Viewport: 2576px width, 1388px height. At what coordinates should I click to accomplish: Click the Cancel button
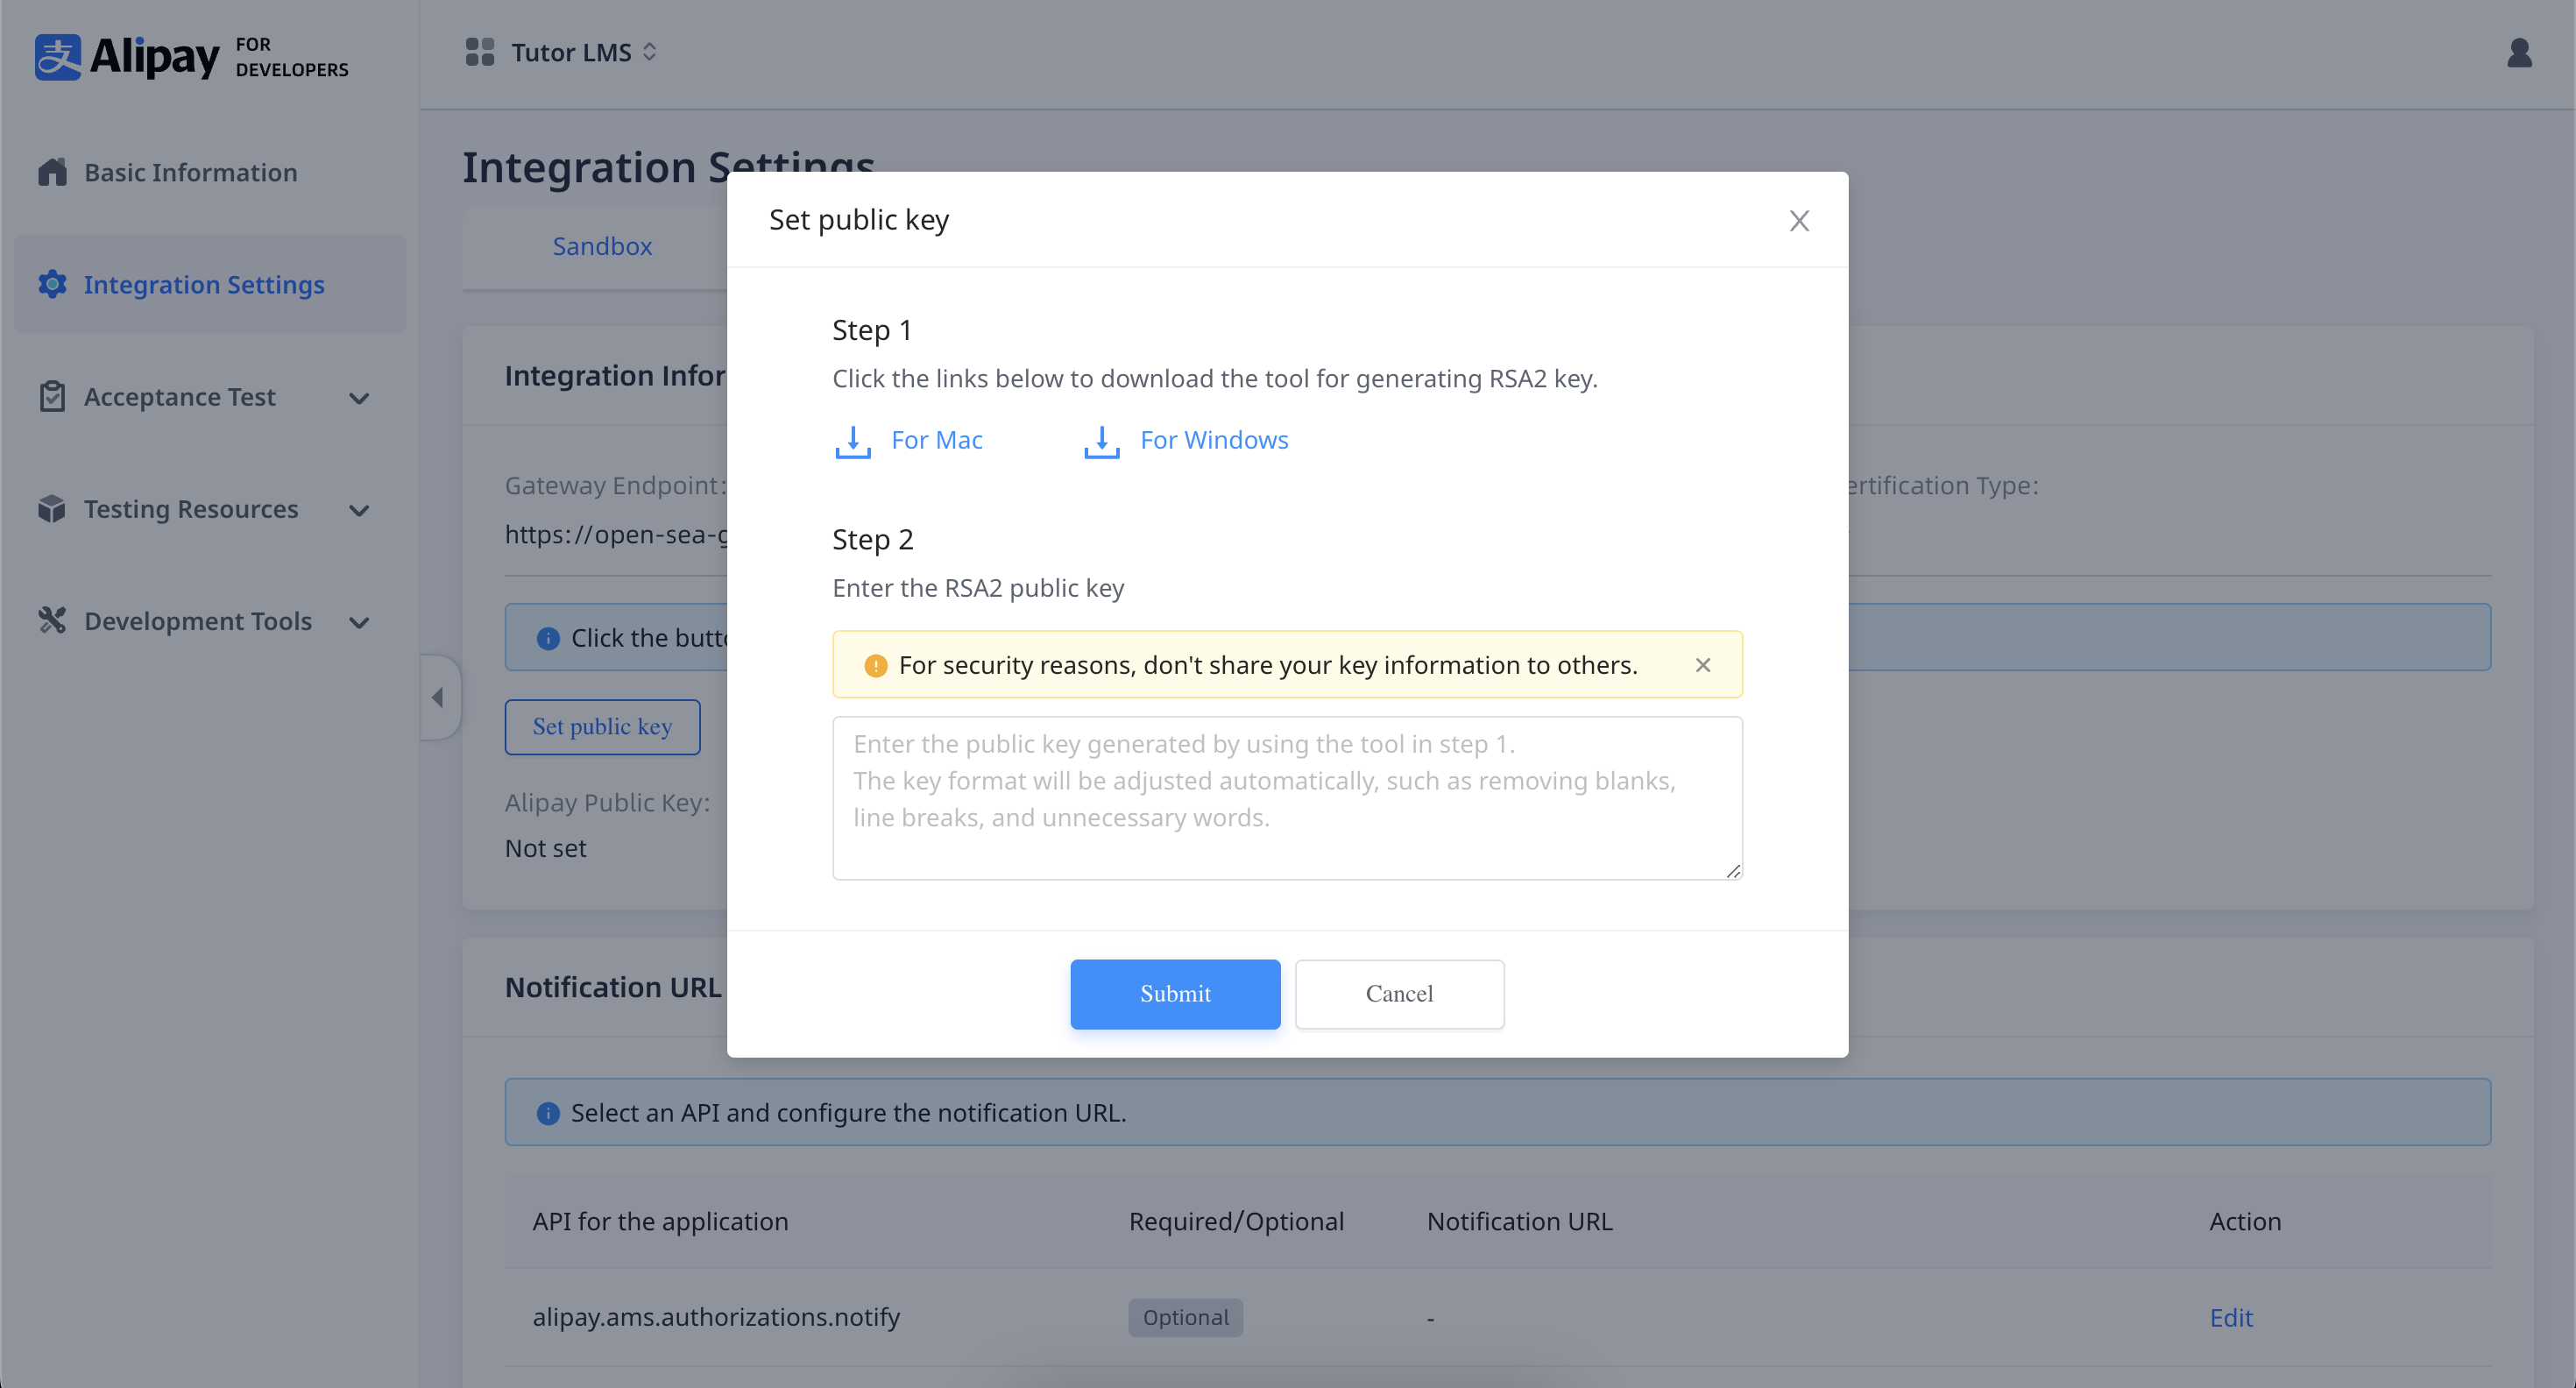[1398, 993]
